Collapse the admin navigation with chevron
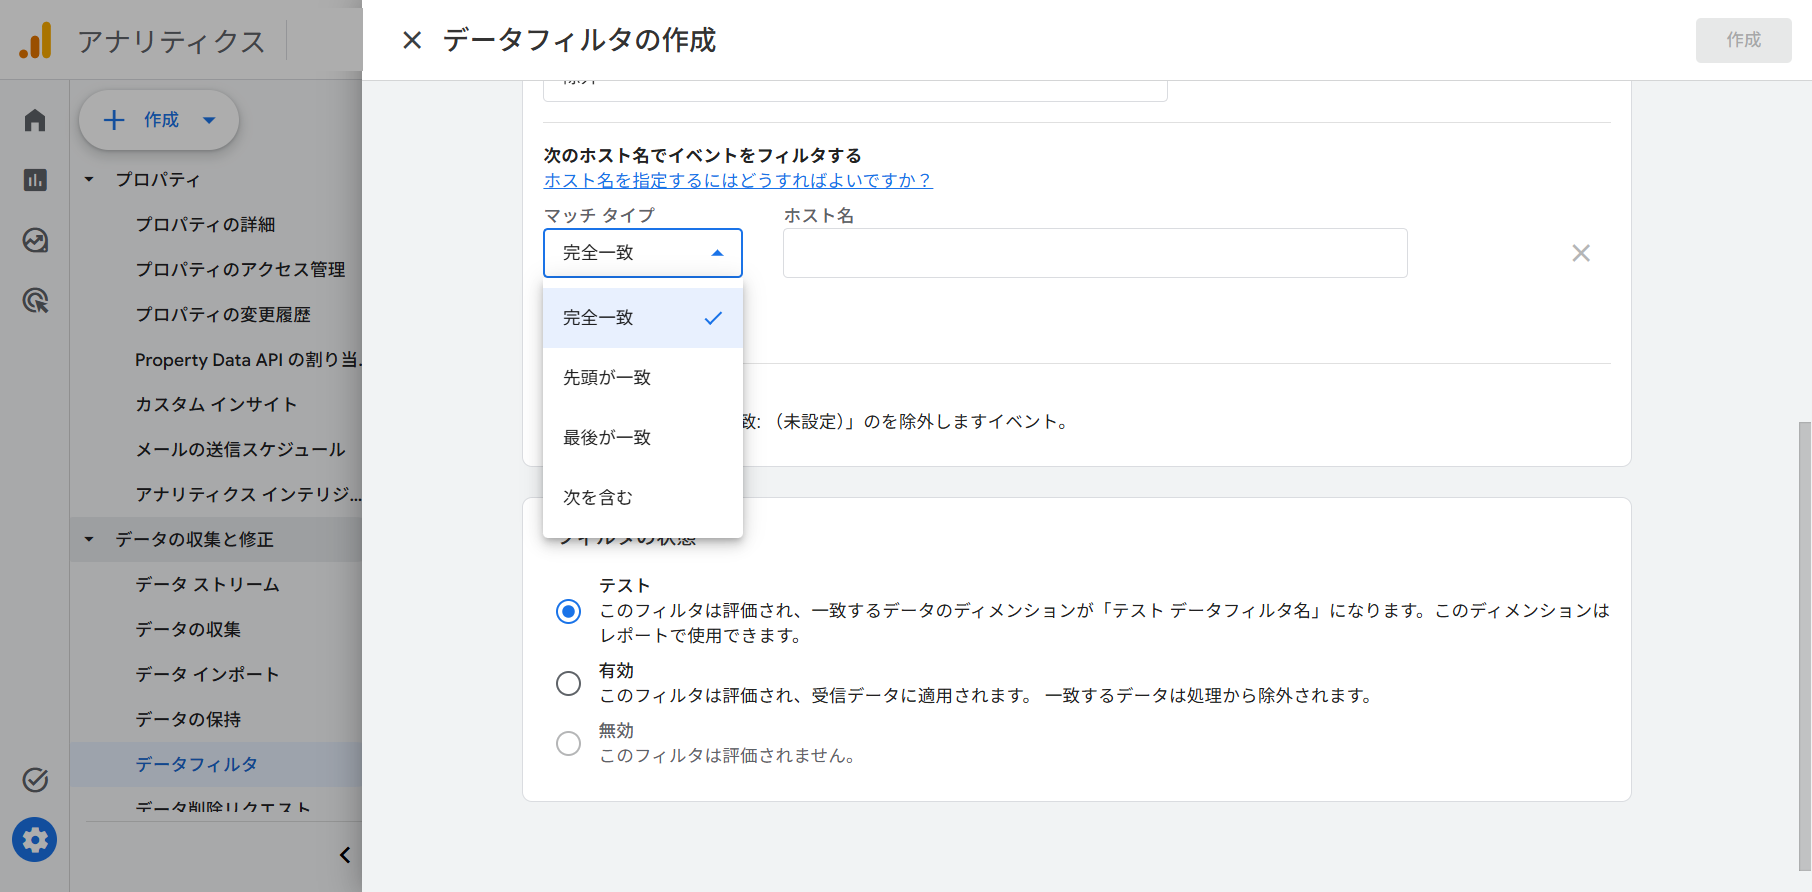Viewport: 1812px width, 892px height. coord(345,855)
